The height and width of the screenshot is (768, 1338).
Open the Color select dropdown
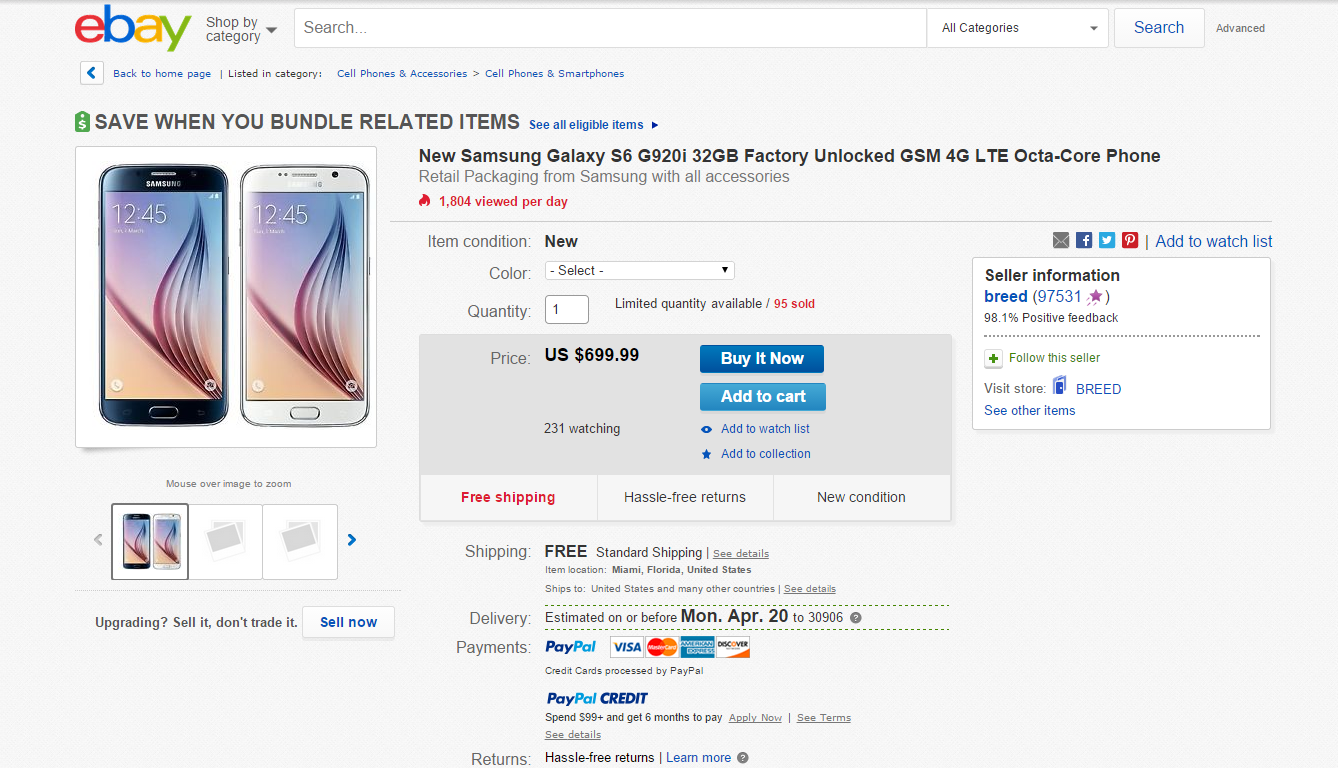tap(639, 270)
